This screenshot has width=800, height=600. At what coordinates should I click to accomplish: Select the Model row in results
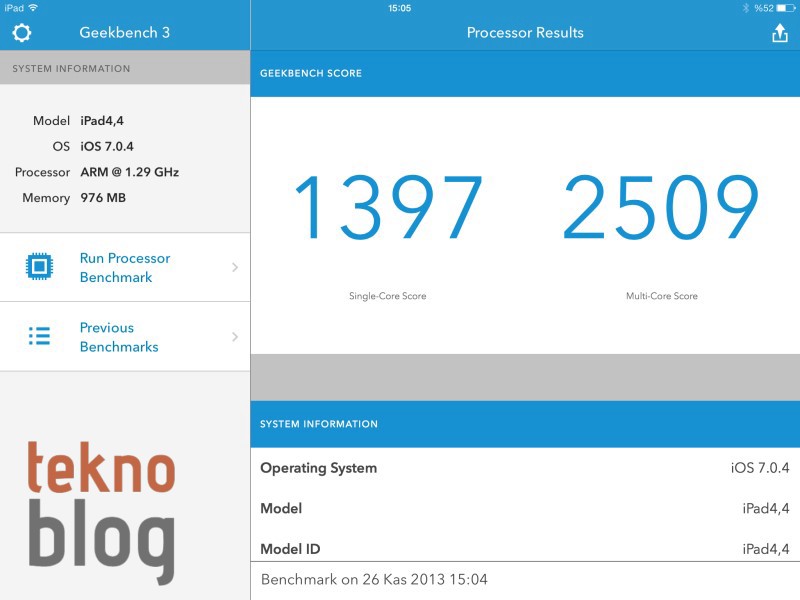[525, 509]
